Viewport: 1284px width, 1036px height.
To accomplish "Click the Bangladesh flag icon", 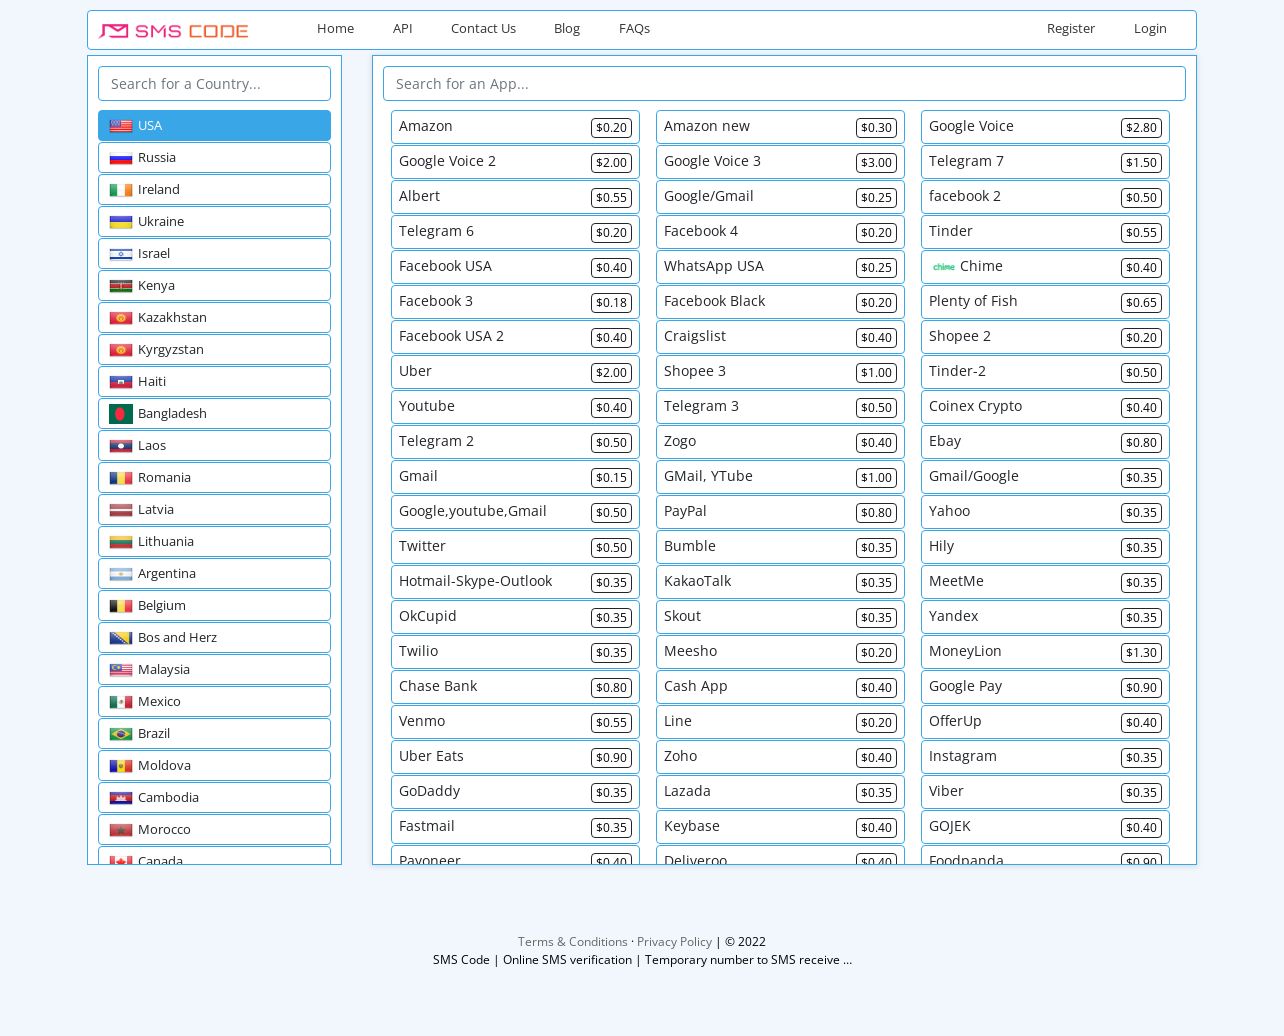I will 121,414.
